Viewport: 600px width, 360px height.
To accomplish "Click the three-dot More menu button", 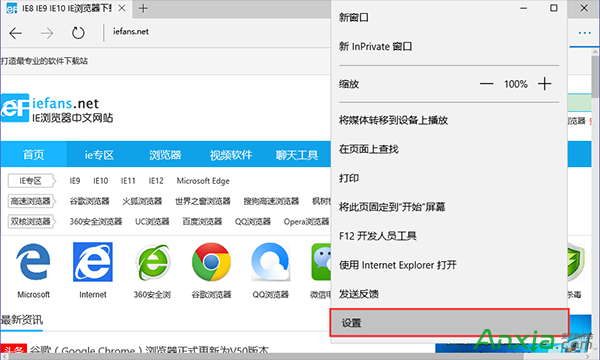I will [584, 33].
